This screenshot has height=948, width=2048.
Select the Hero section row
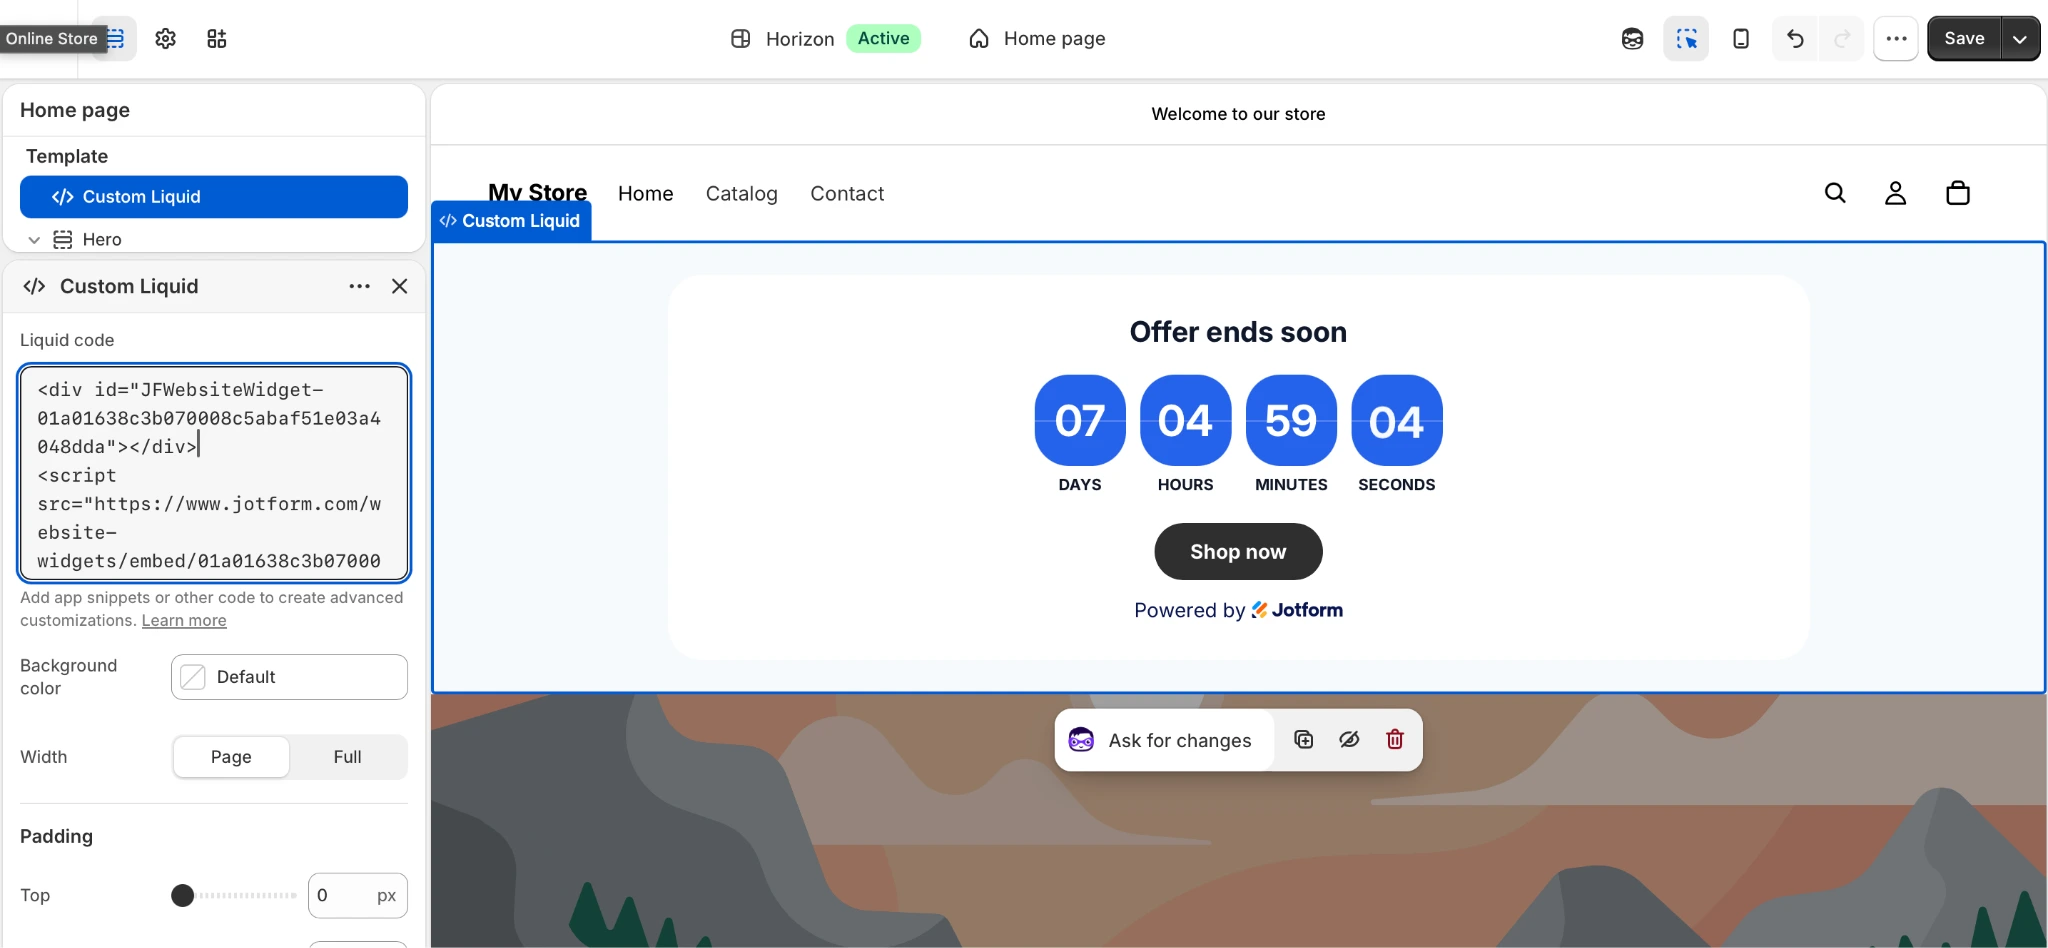[x=214, y=240]
